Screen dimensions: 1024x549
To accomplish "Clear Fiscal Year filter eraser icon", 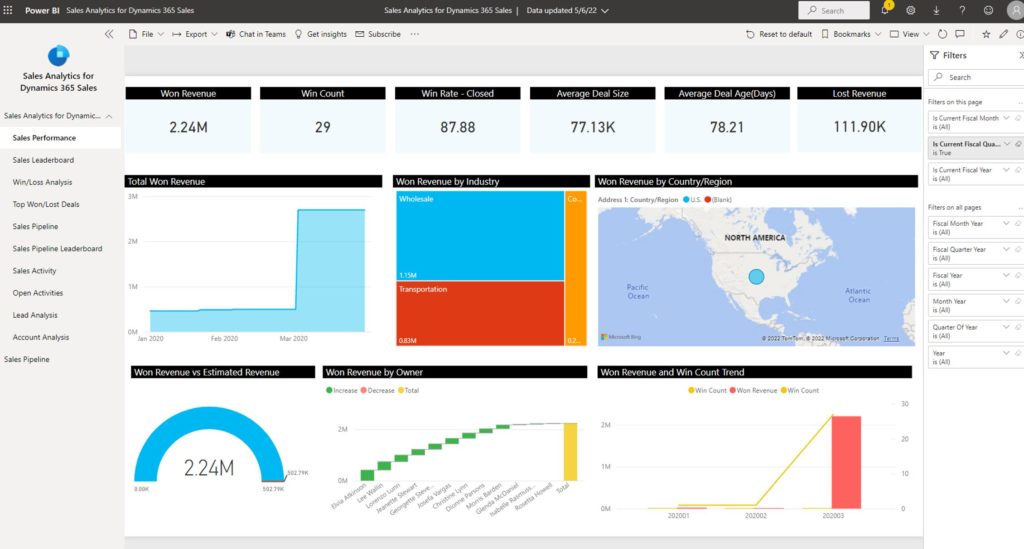I will [1018, 275].
